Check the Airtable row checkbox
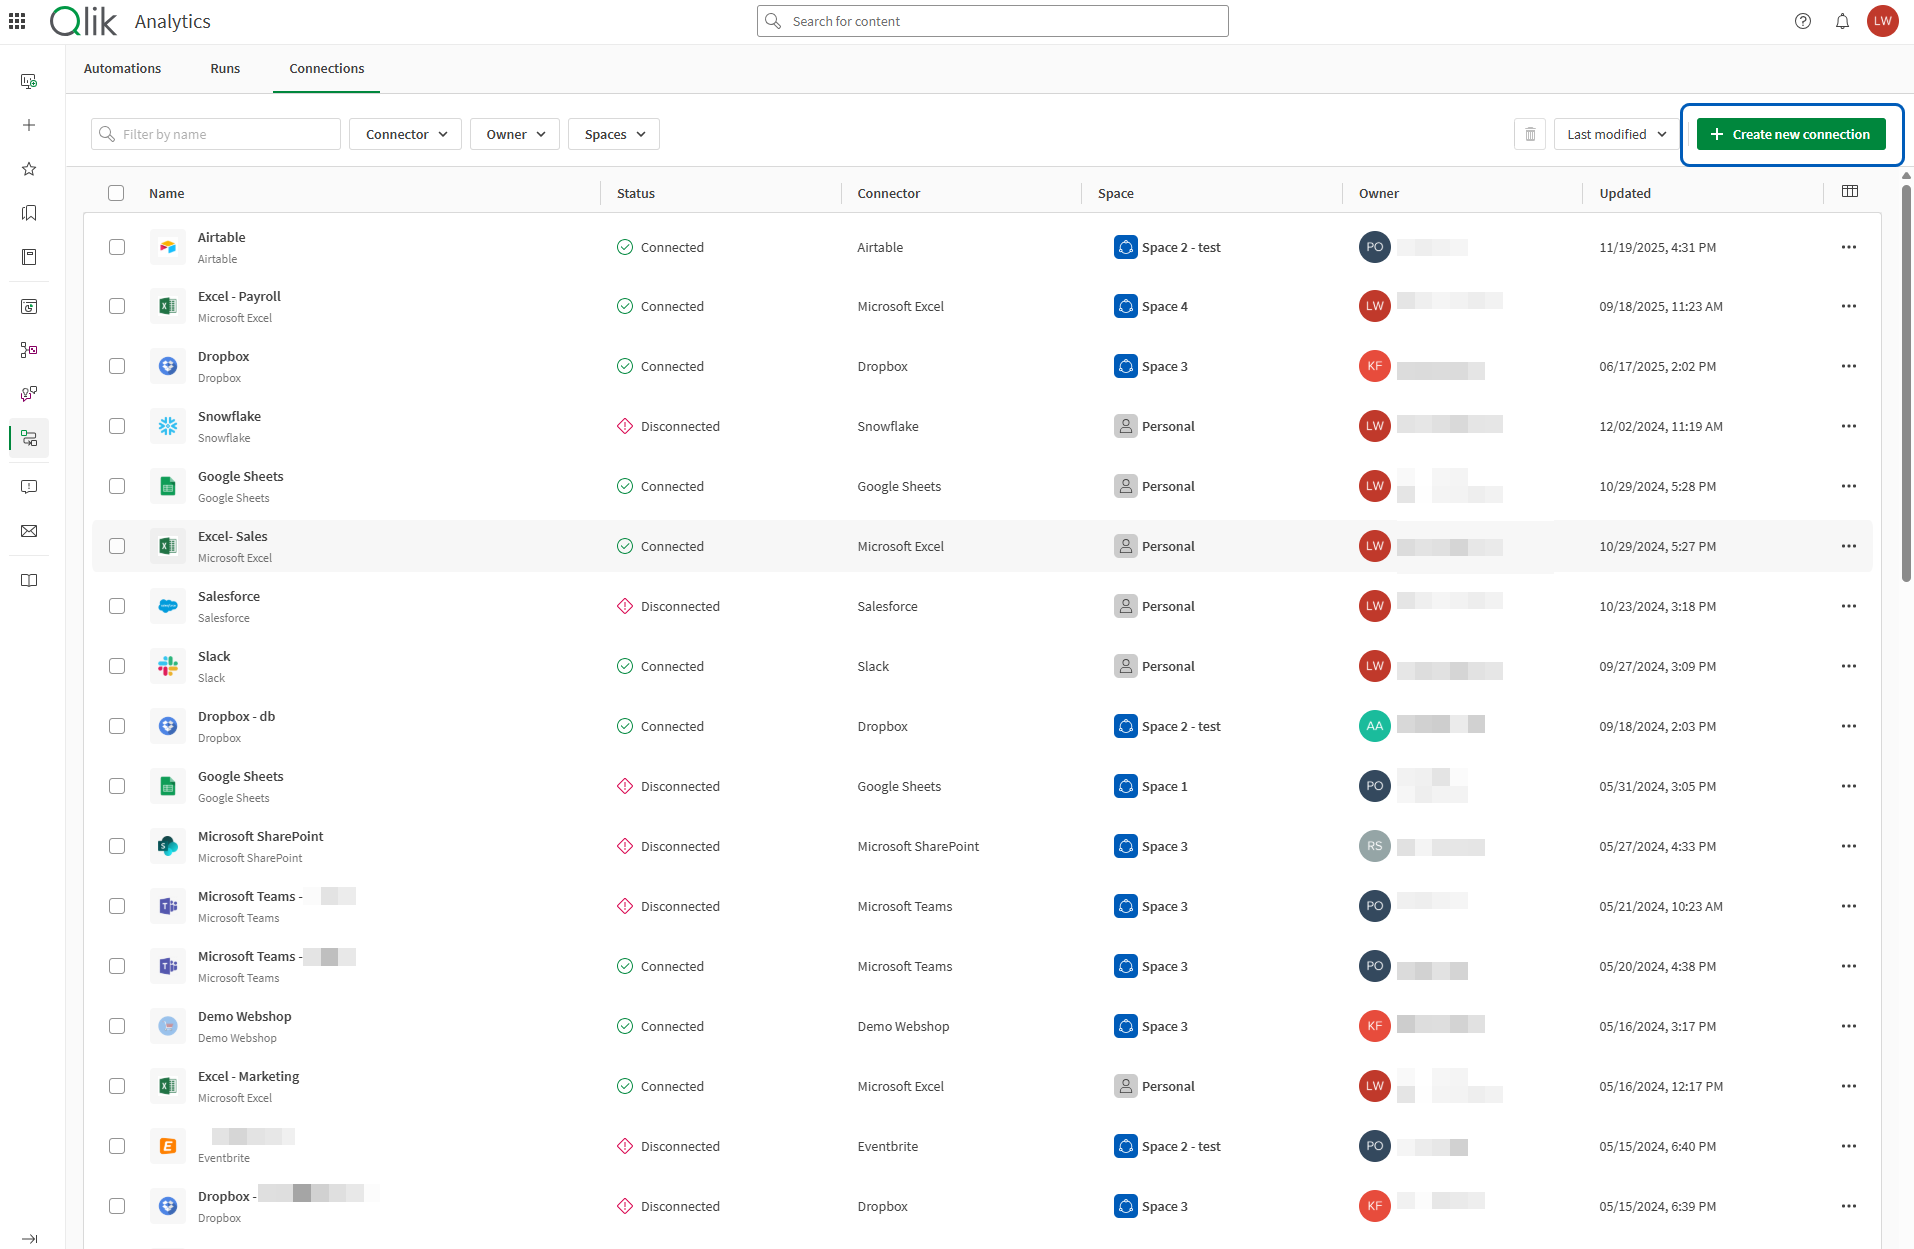Viewport: 1914px width, 1249px height. point(117,247)
